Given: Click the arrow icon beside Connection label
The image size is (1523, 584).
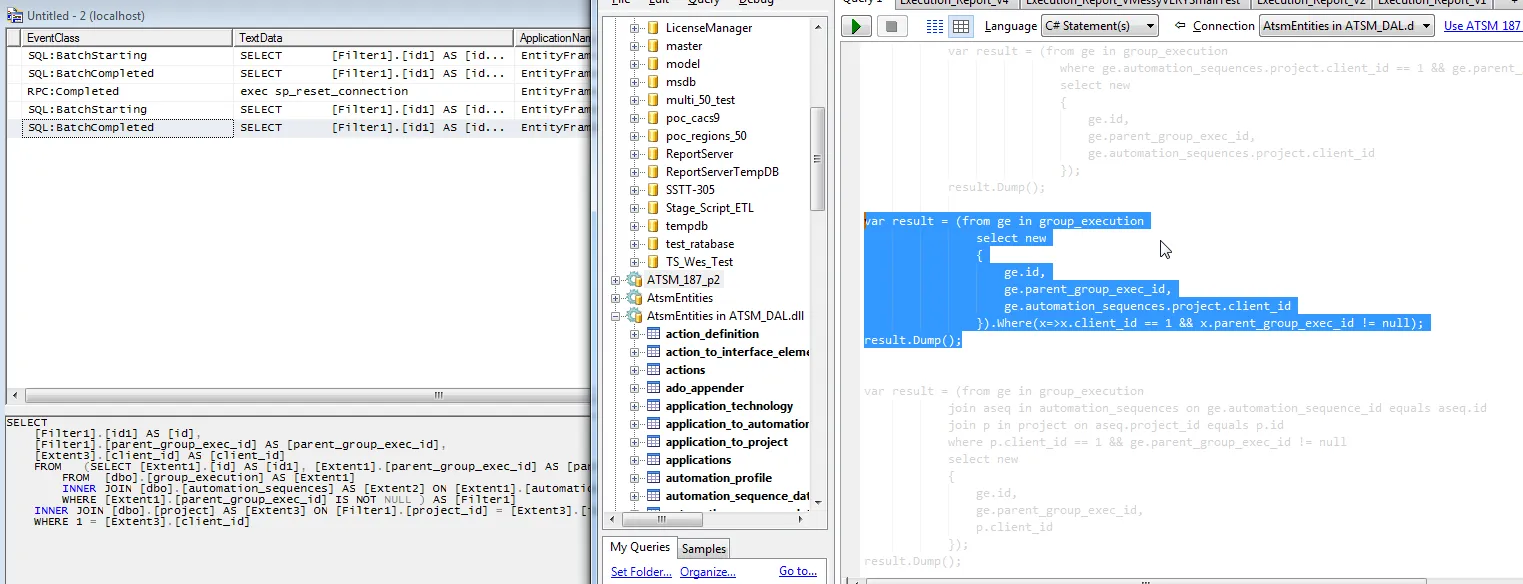Looking at the screenshot, I should tap(1181, 26).
